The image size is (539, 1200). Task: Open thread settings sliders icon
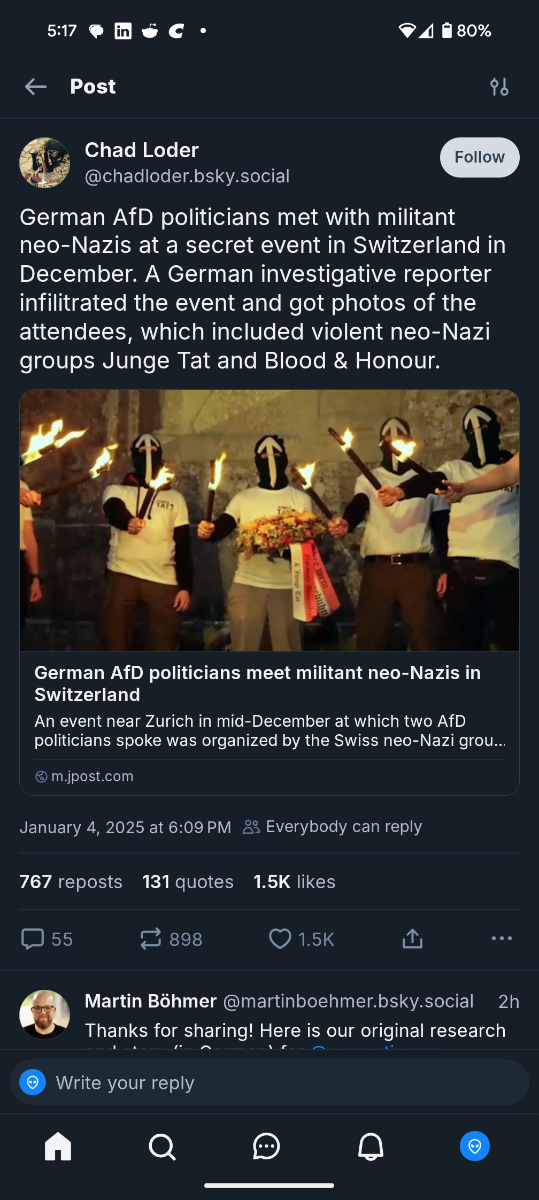click(x=499, y=87)
